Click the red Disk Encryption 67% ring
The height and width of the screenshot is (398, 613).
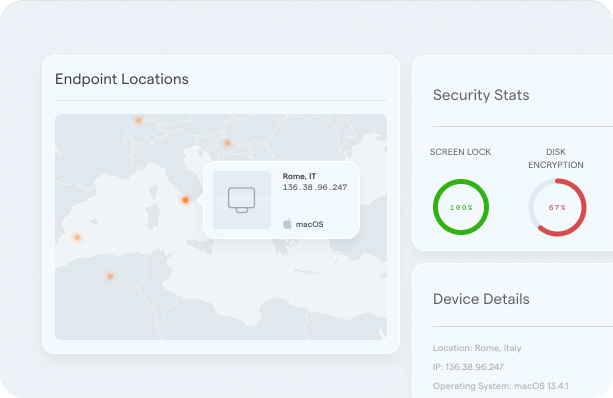point(557,207)
